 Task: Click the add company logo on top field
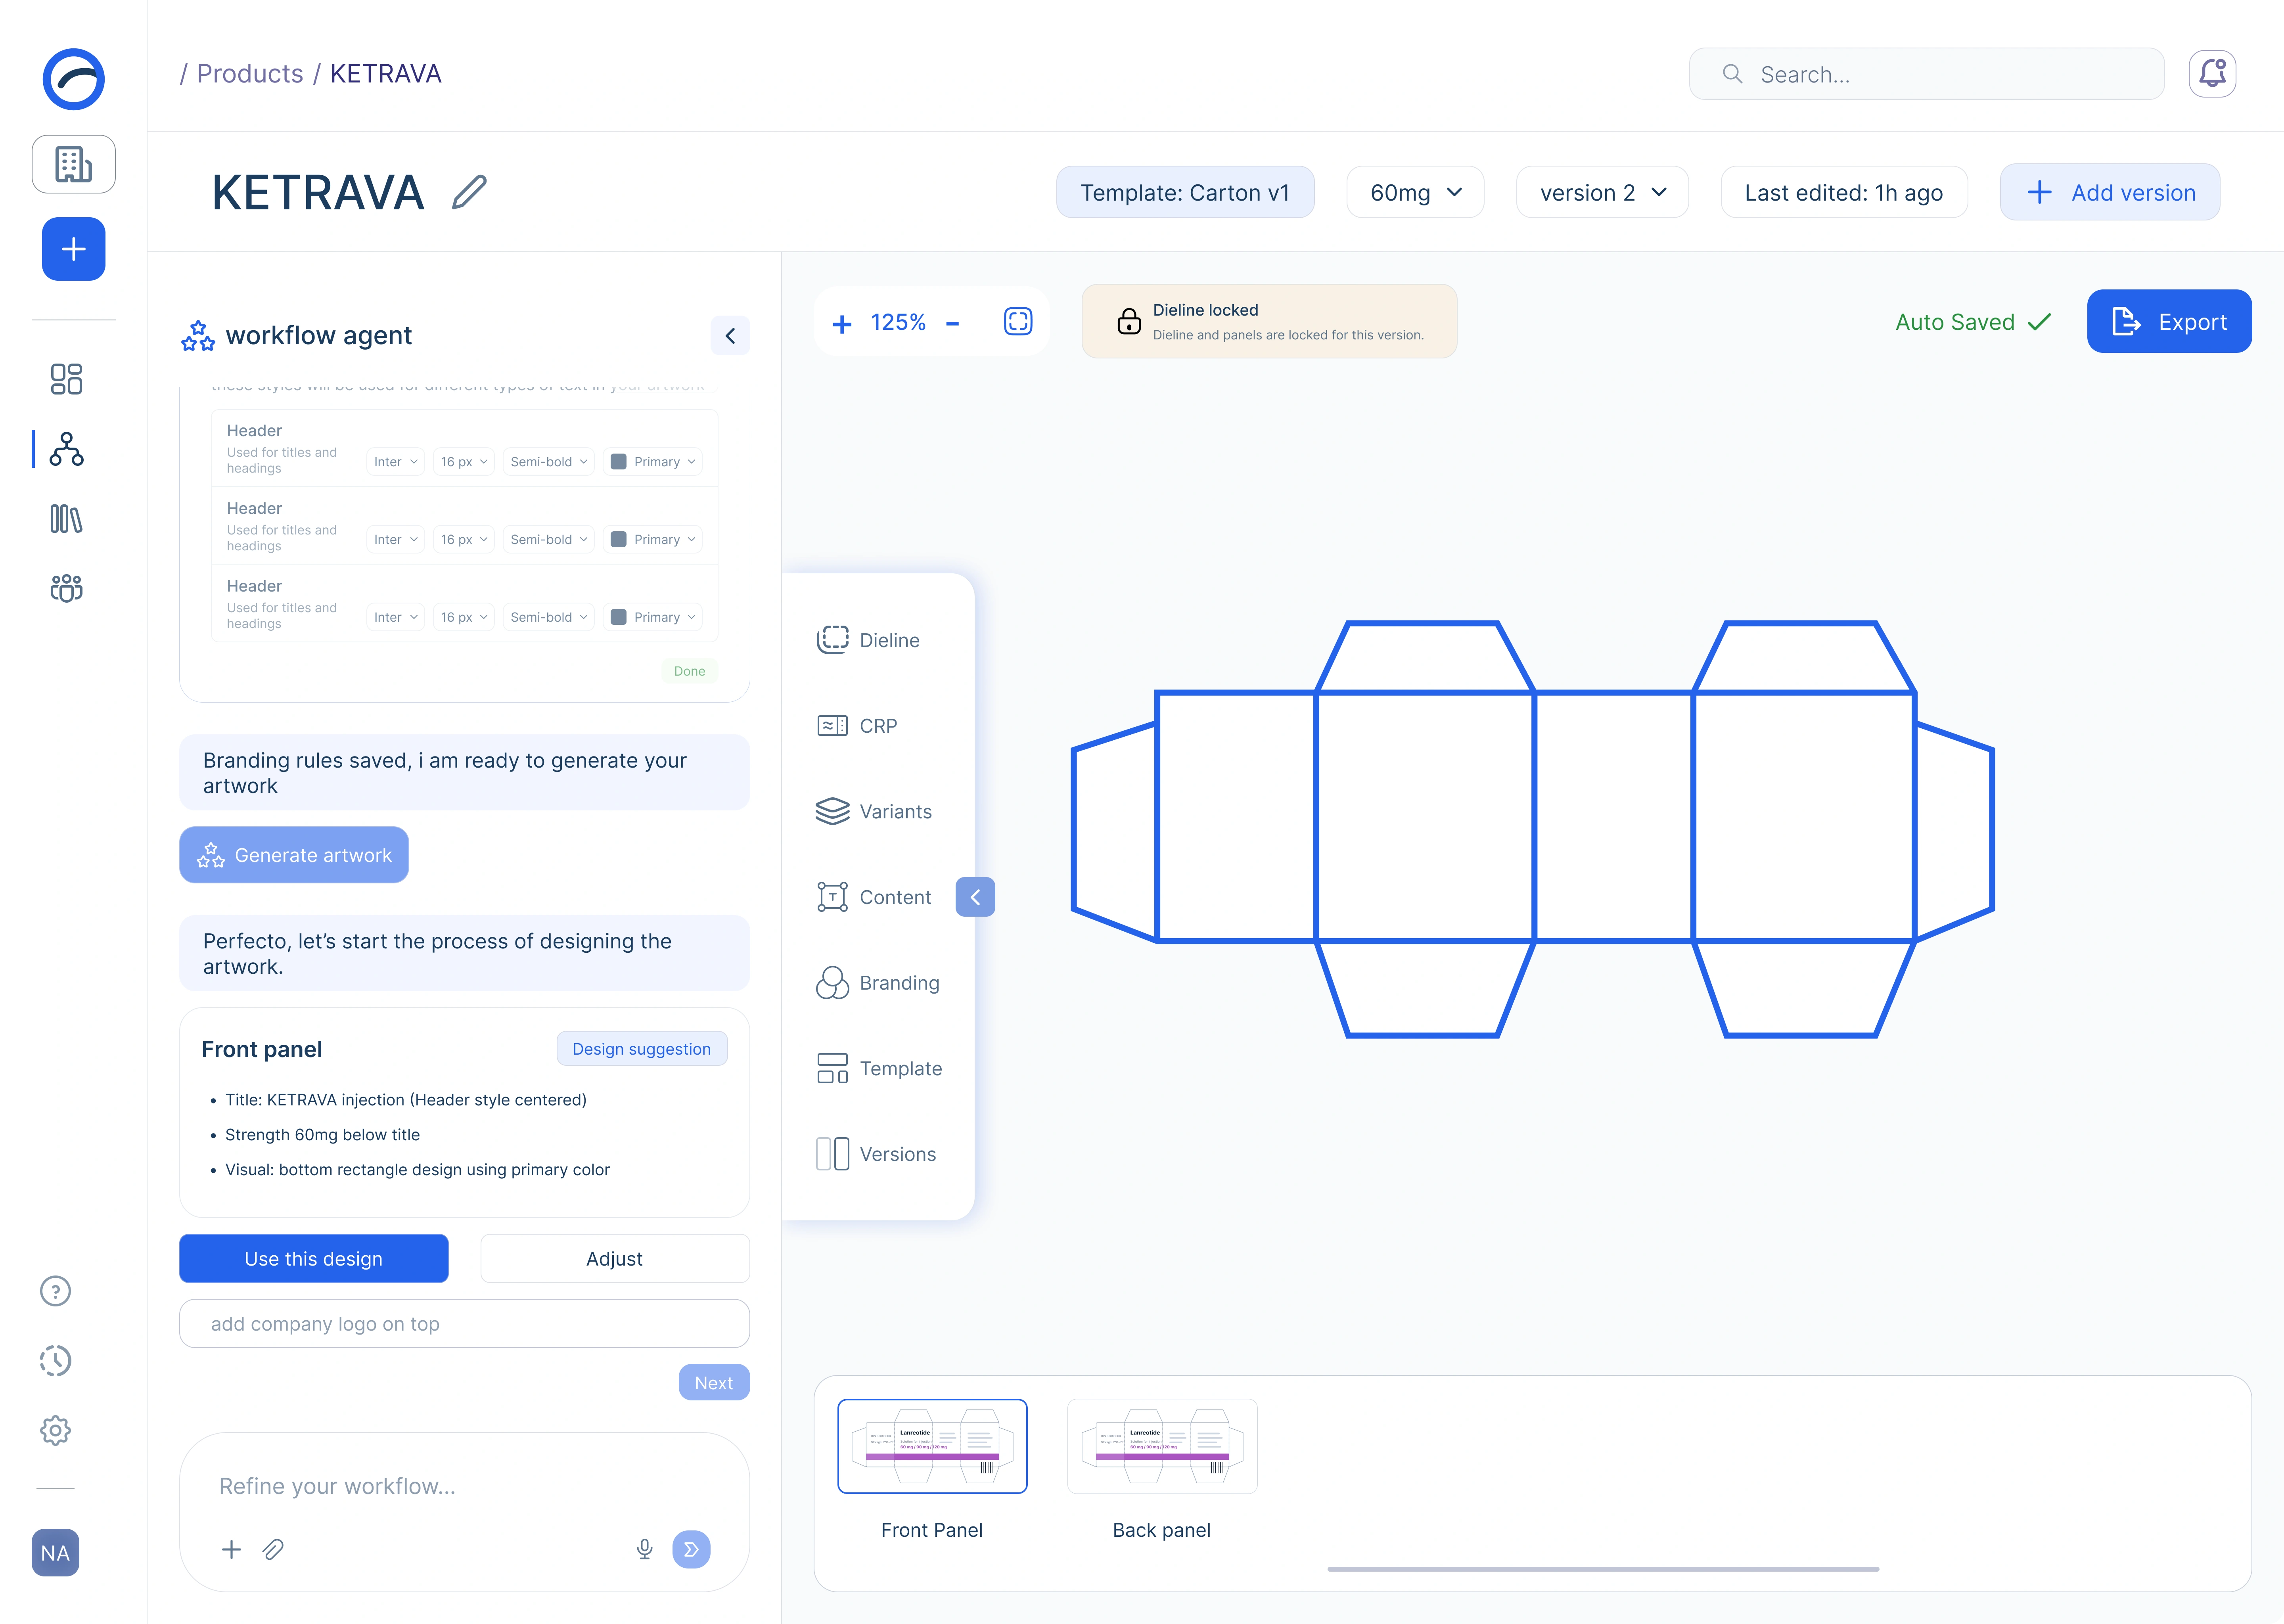(x=464, y=1324)
